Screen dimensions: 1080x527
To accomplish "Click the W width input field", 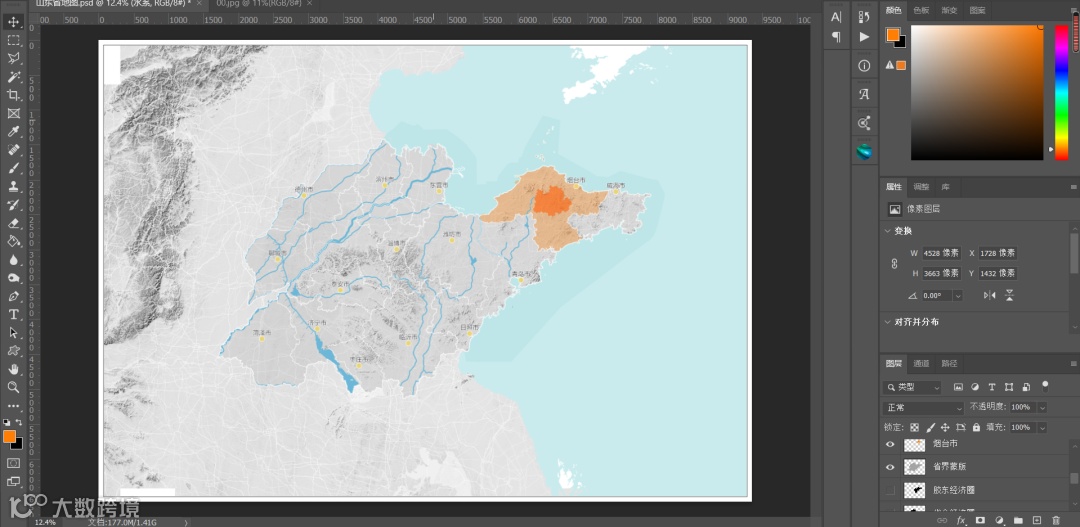I will click(x=941, y=253).
